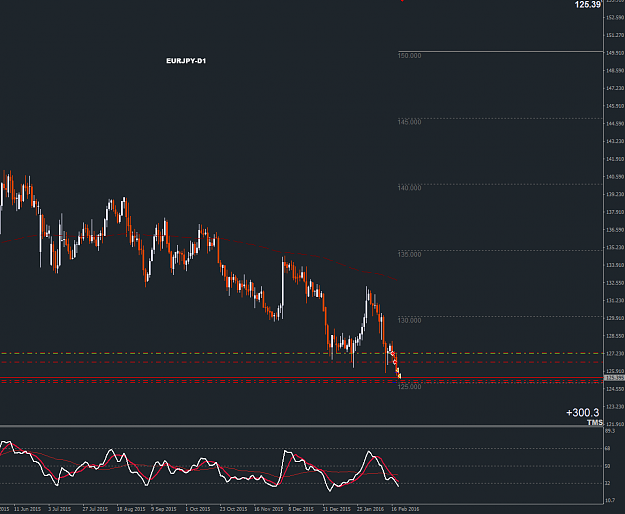Click the EURJPY-D1 chart title label
This screenshot has width=625, height=514.
(x=186, y=61)
